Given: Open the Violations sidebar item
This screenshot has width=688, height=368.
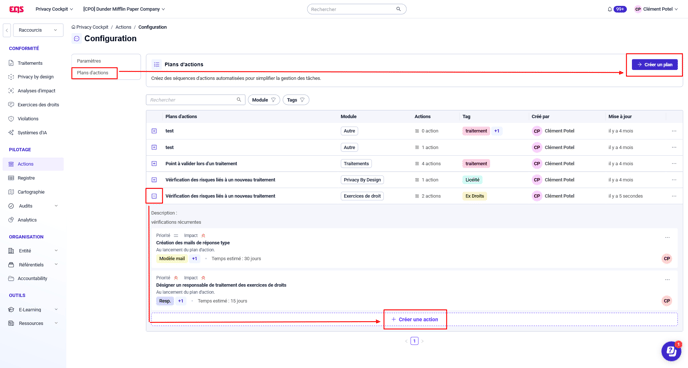Looking at the screenshot, I should click(x=28, y=119).
